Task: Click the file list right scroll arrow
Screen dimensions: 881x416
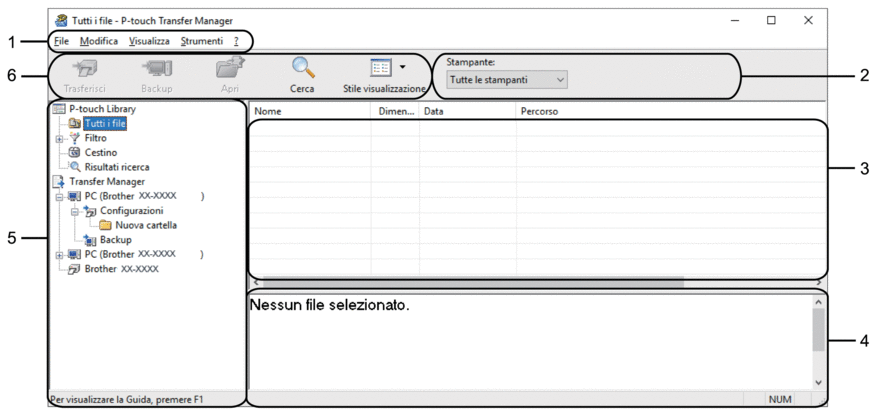Action: [819, 282]
